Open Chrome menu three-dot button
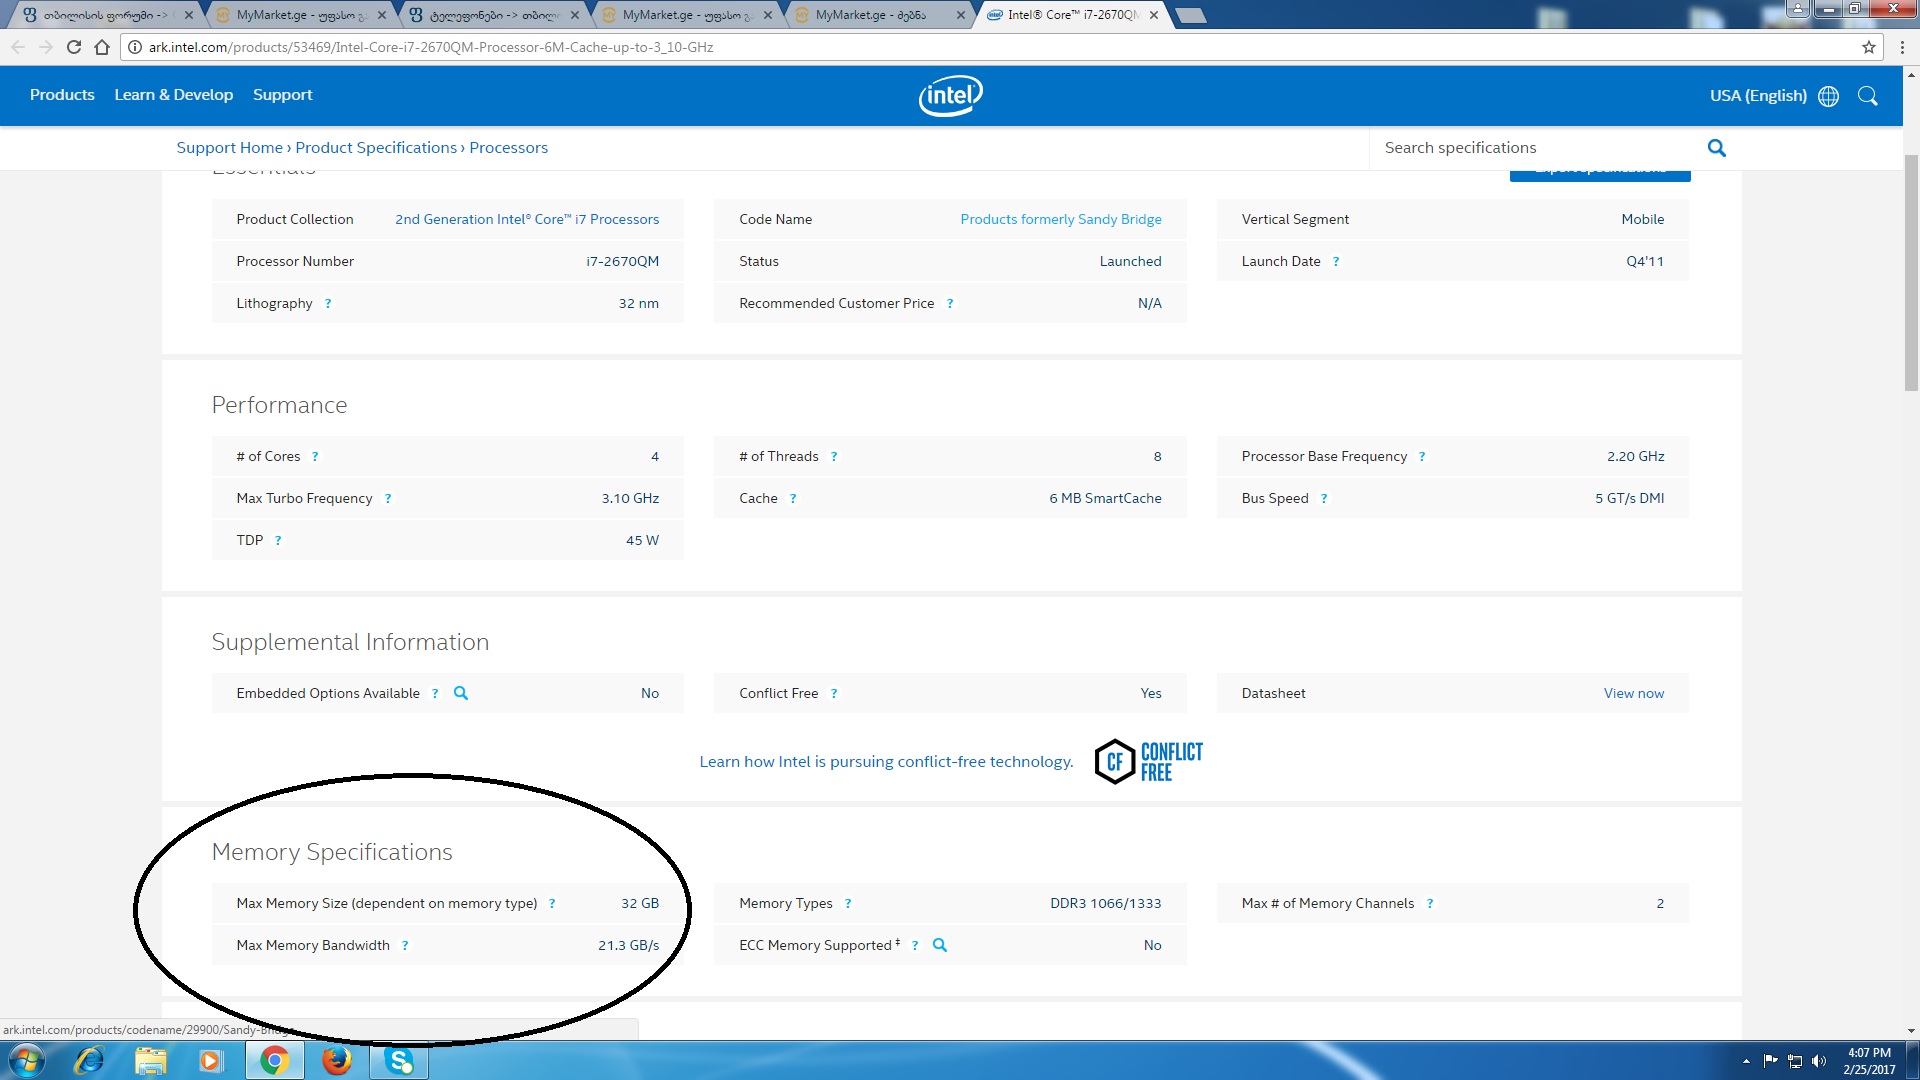This screenshot has height=1080, width=1920. coord(1902,47)
